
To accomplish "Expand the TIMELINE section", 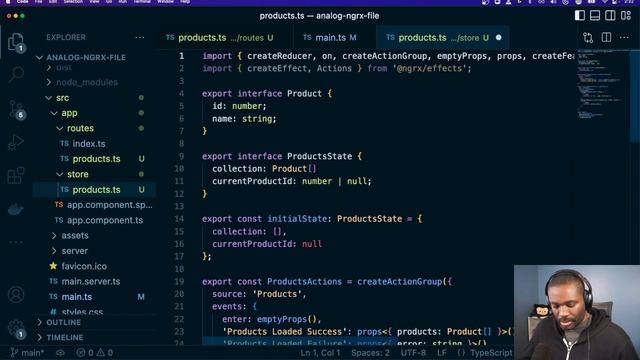I will (64, 338).
